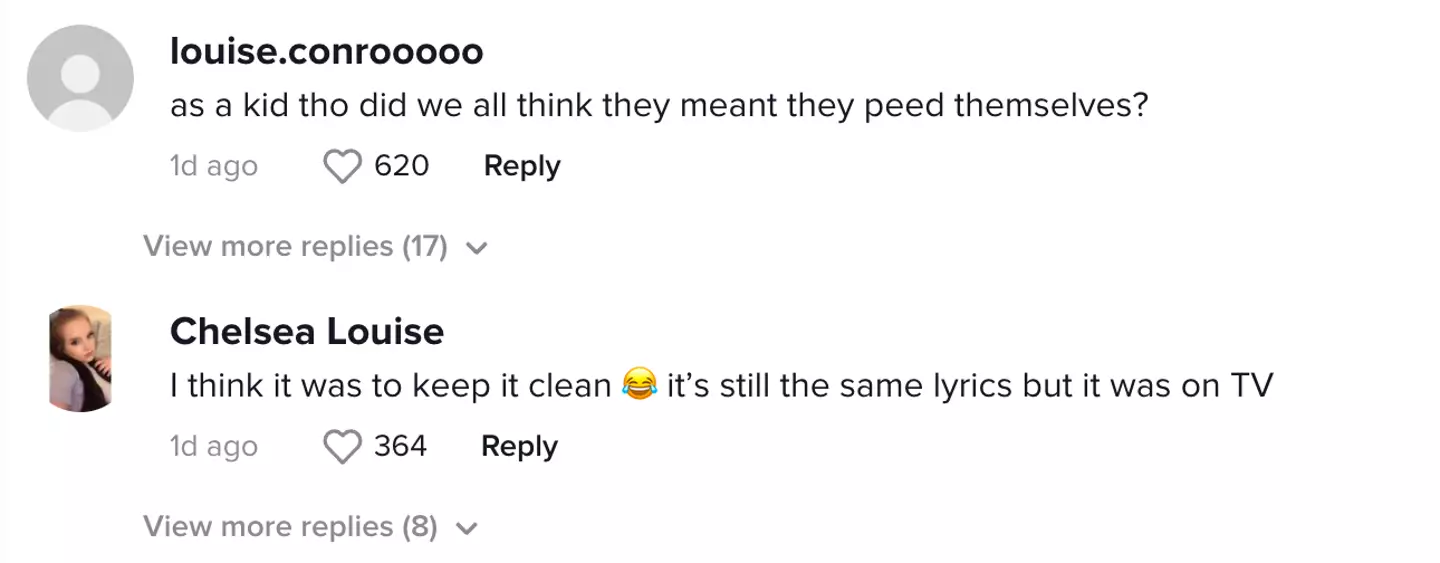The image size is (1440, 563).
Task: Click the 620 like count
Action: [x=401, y=166]
